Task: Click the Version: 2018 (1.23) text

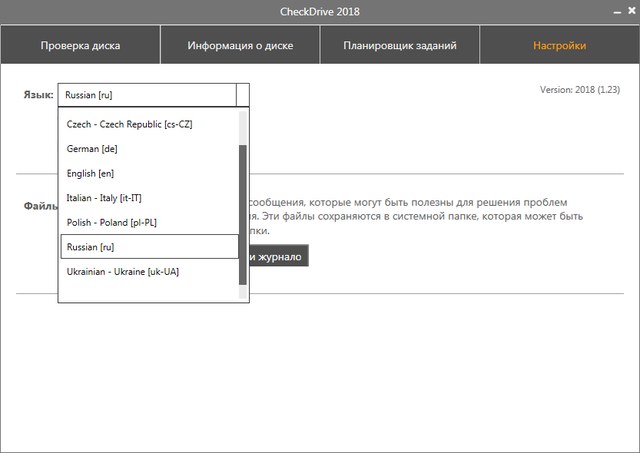Action: (x=581, y=89)
